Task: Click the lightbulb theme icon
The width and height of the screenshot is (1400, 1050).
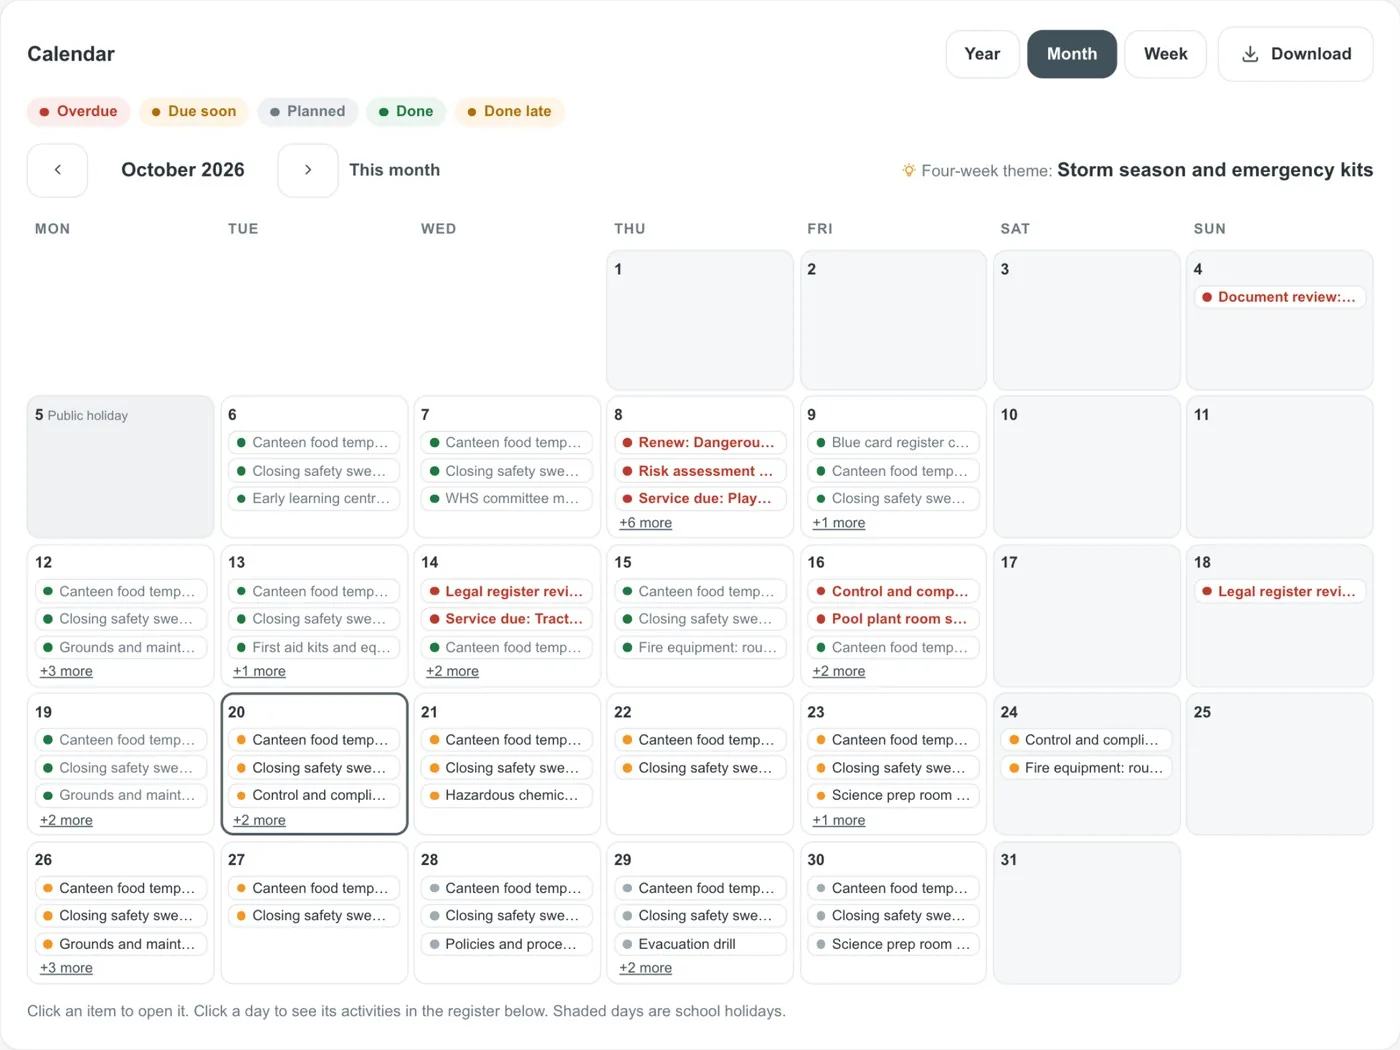Action: click(908, 170)
